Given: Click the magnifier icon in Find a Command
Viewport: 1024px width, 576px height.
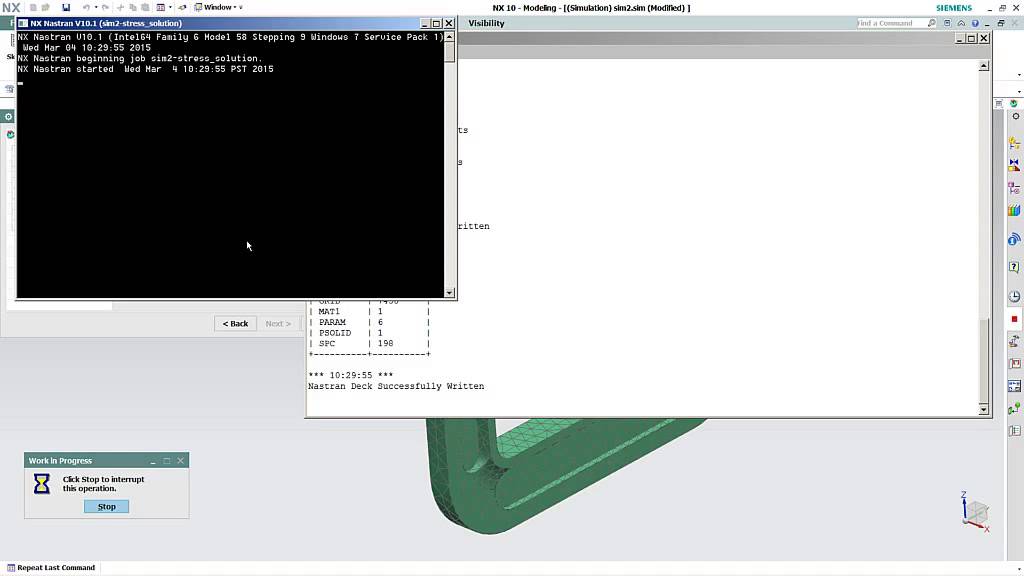Looking at the screenshot, I should pyautogui.click(x=932, y=23).
